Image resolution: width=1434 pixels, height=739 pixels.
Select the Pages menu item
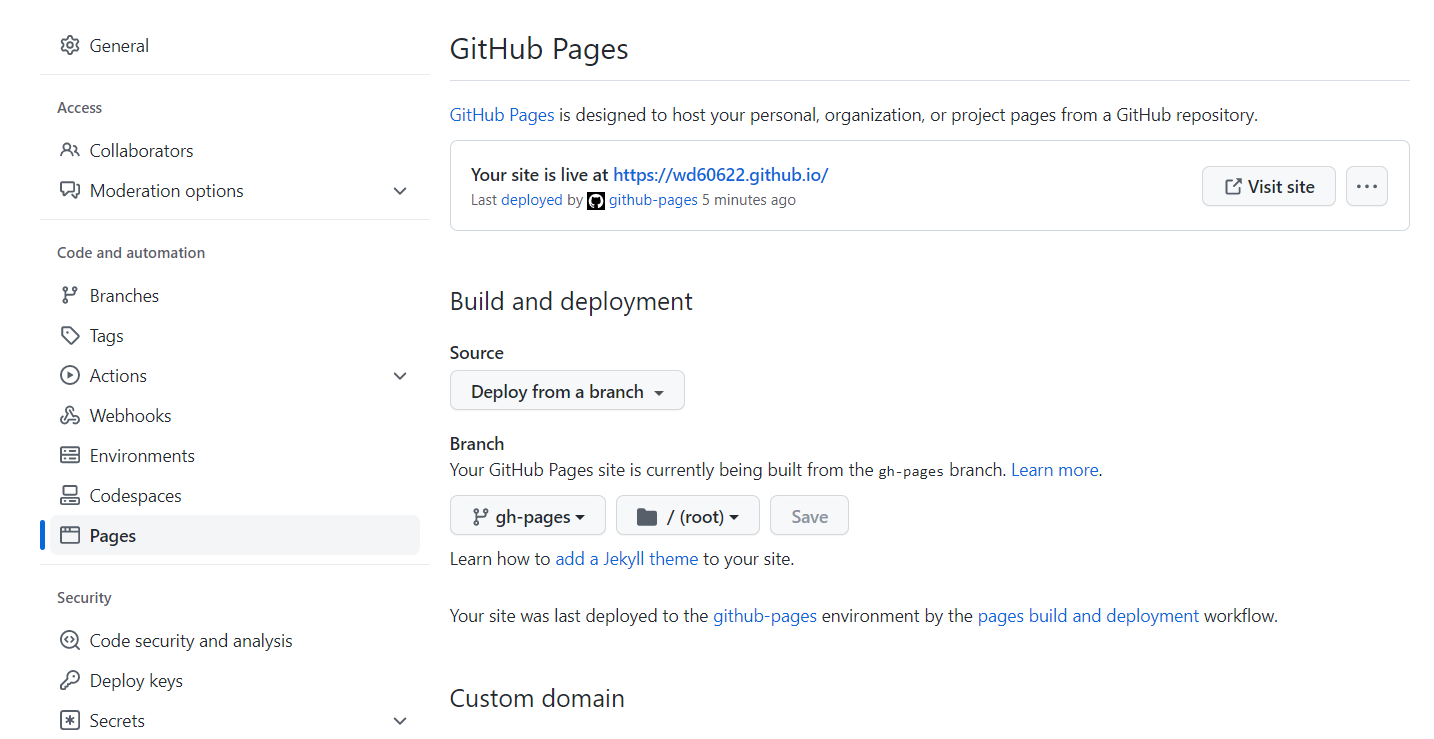click(x=235, y=536)
